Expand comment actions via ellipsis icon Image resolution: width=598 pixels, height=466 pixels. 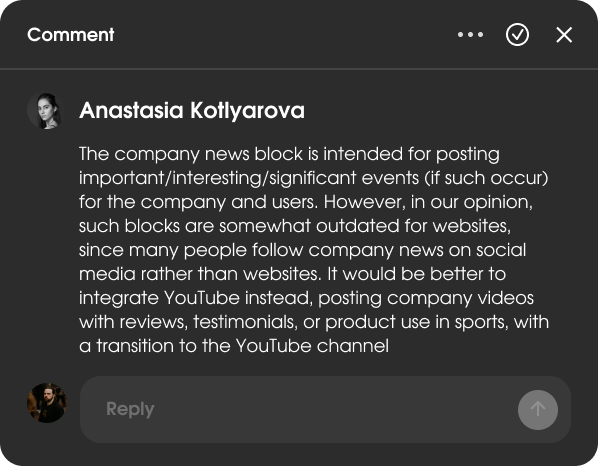470,35
